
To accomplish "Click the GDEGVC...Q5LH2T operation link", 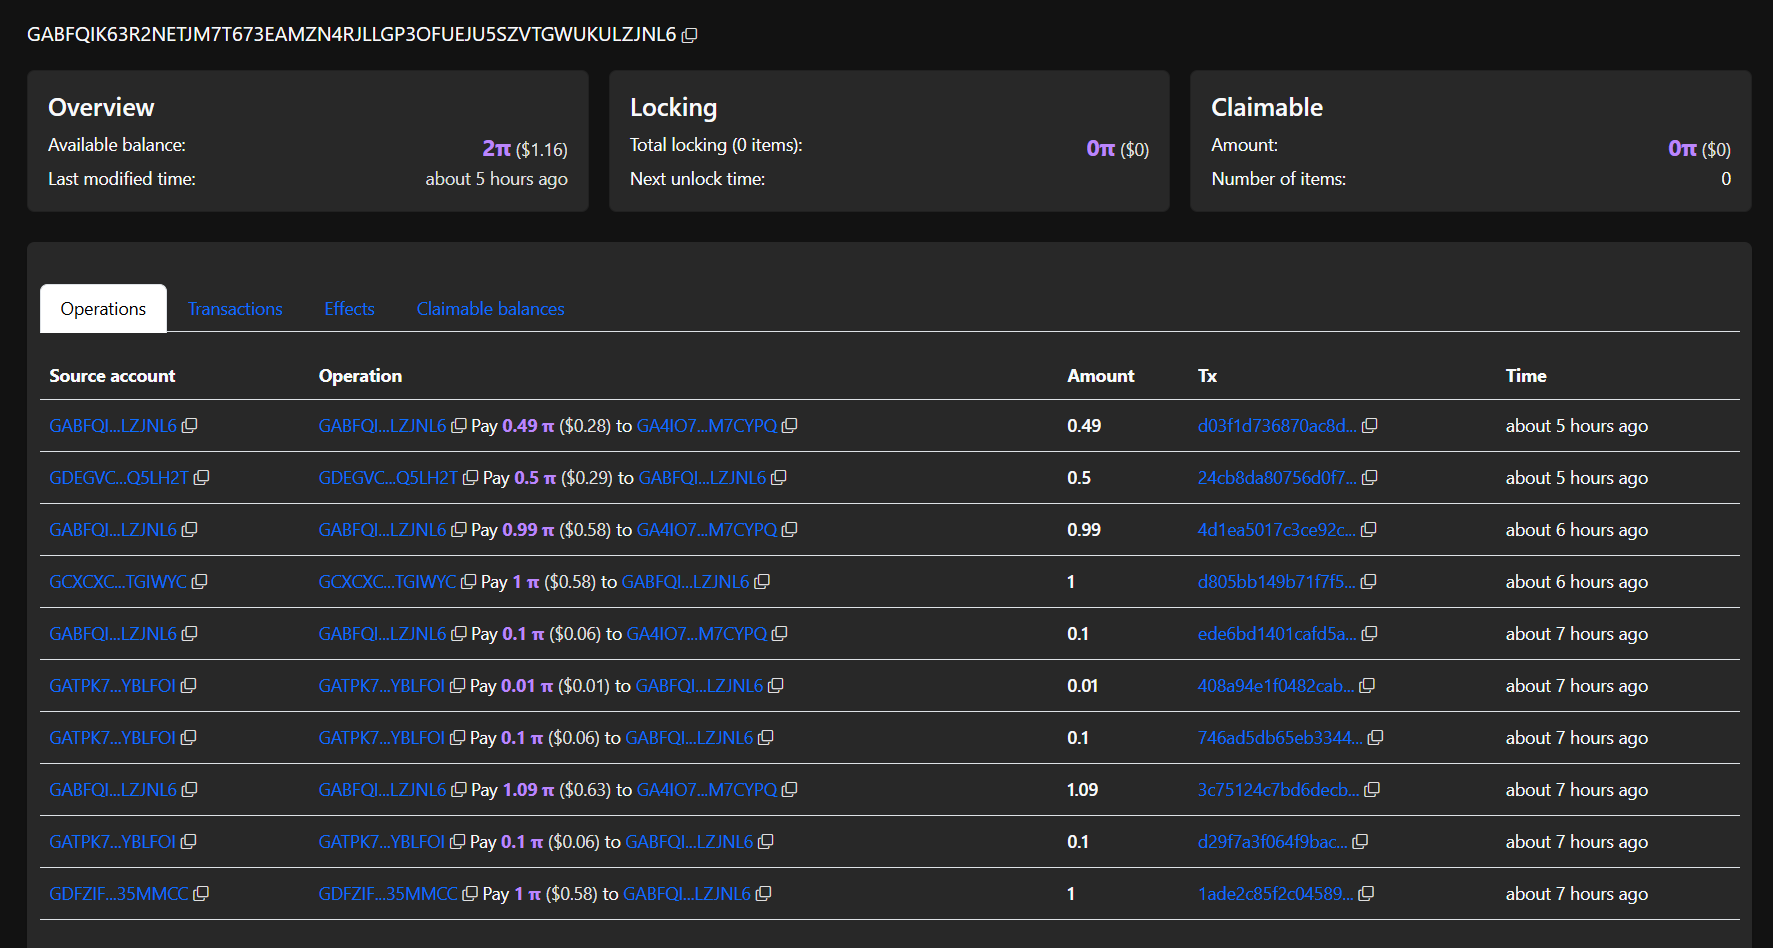I will (x=387, y=478).
